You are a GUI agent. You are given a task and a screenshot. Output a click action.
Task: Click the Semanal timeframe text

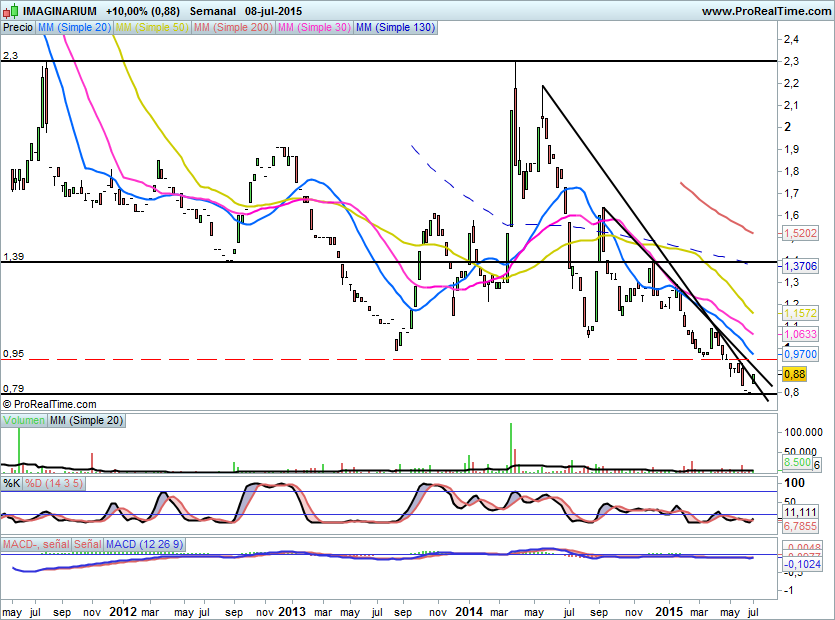[212, 11]
